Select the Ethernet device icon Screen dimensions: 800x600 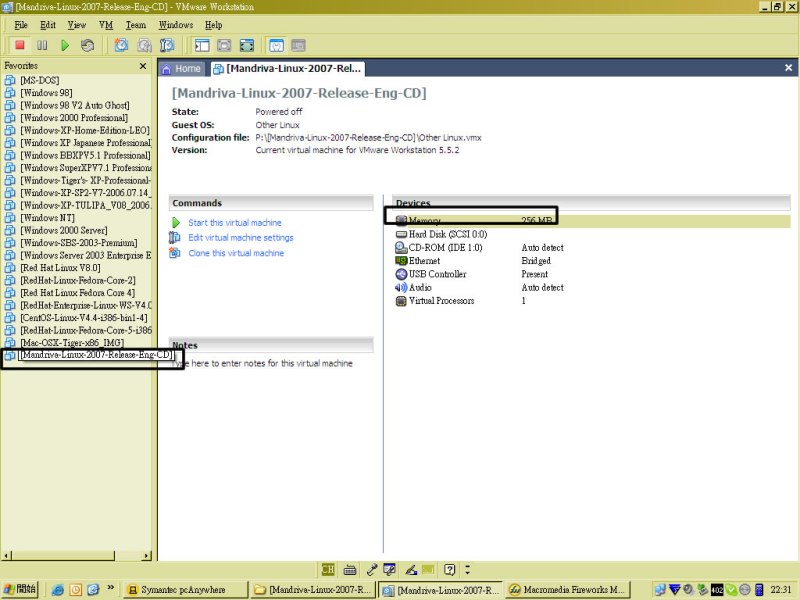[x=401, y=261]
